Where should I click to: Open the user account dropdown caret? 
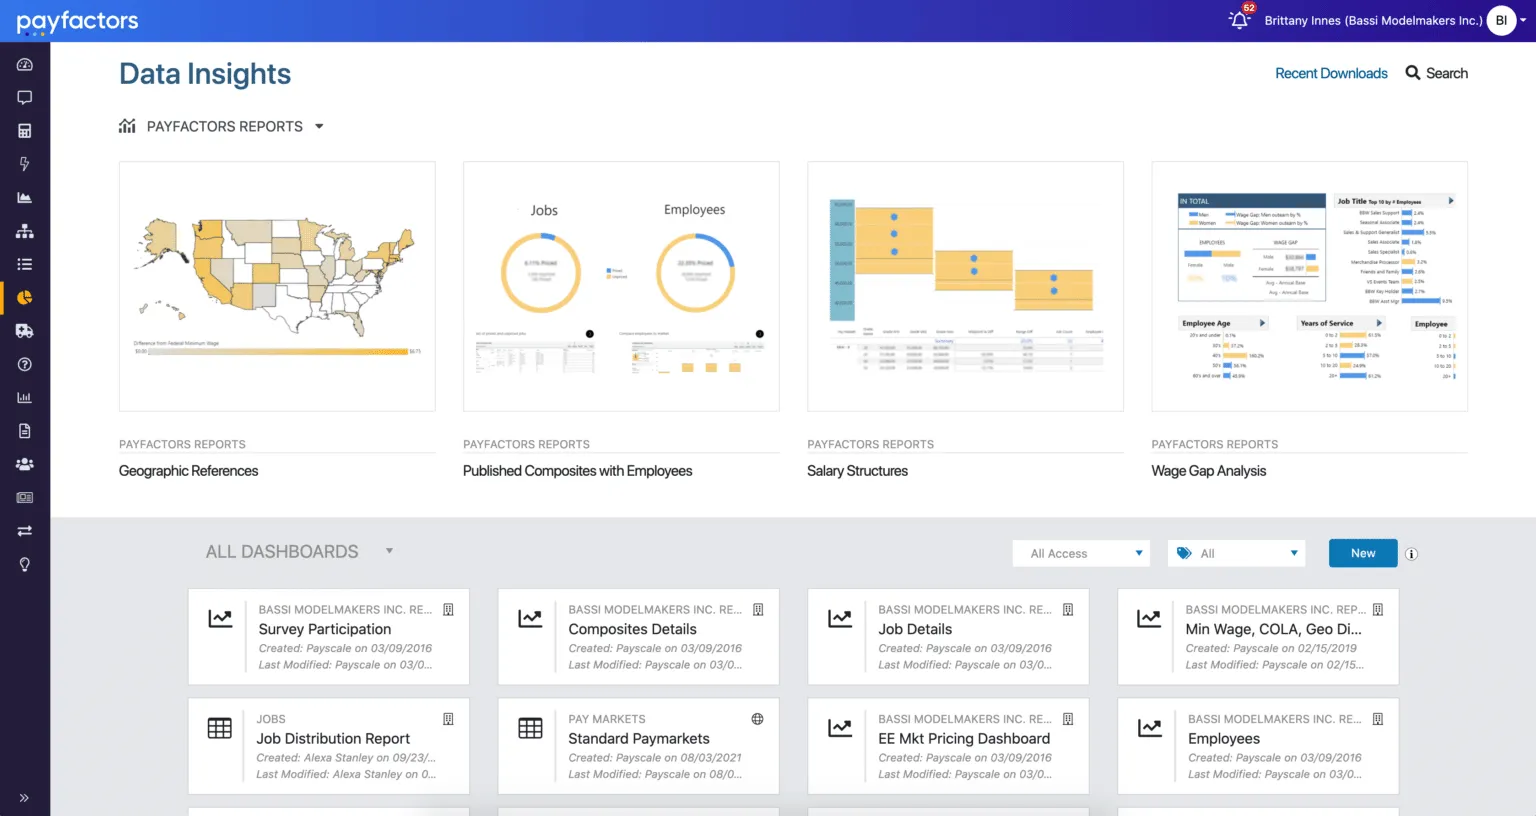pyautogui.click(x=1523, y=20)
